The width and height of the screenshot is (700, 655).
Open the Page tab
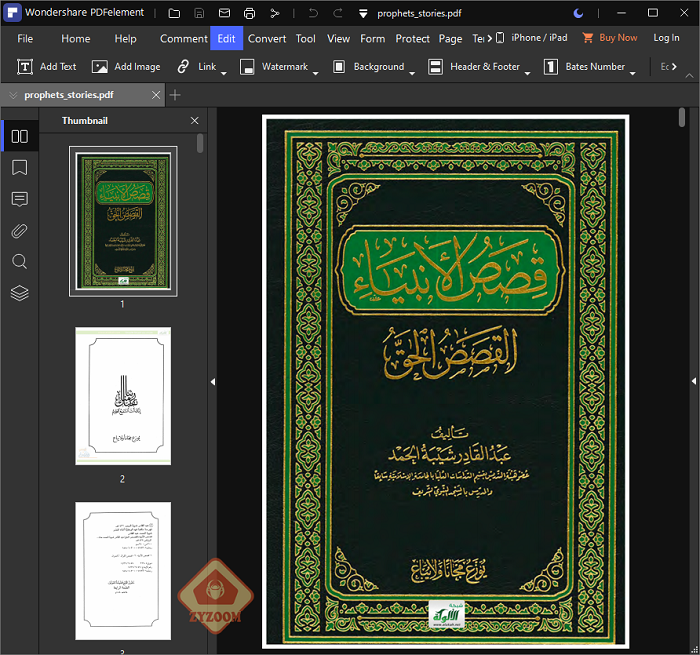pos(450,39)
